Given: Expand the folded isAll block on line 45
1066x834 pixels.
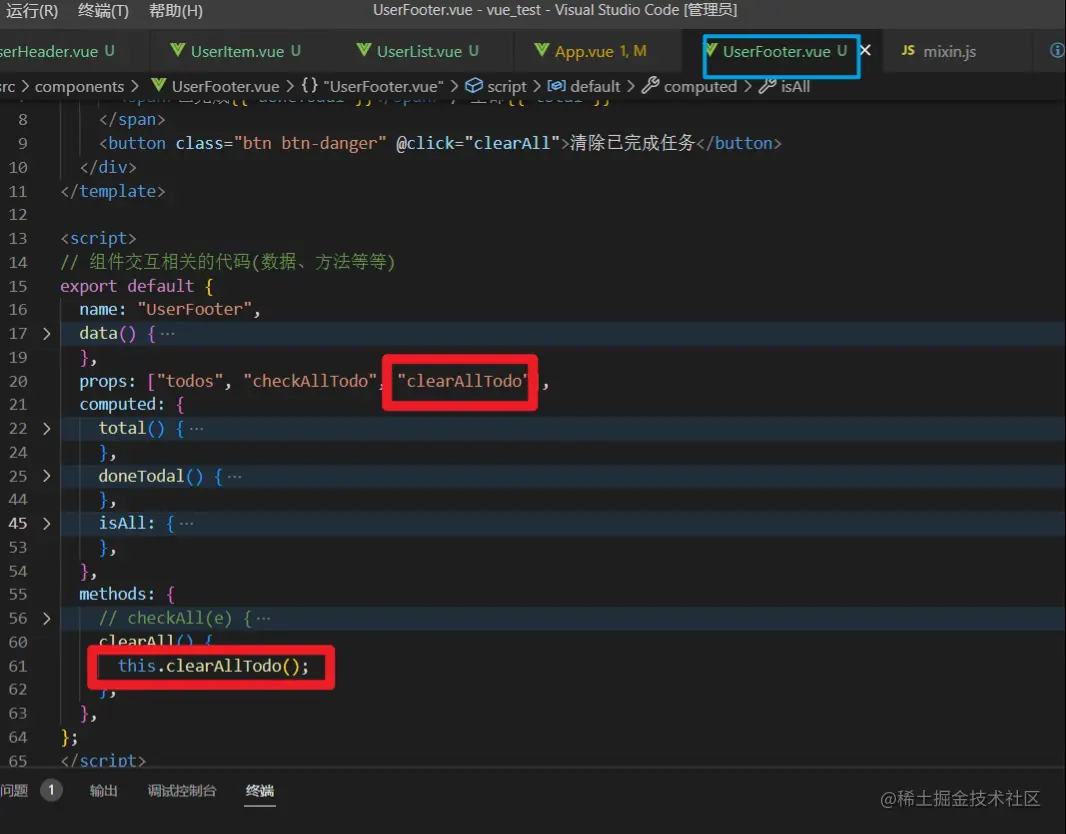Looking at the screenshot, I should pos(46,523).
